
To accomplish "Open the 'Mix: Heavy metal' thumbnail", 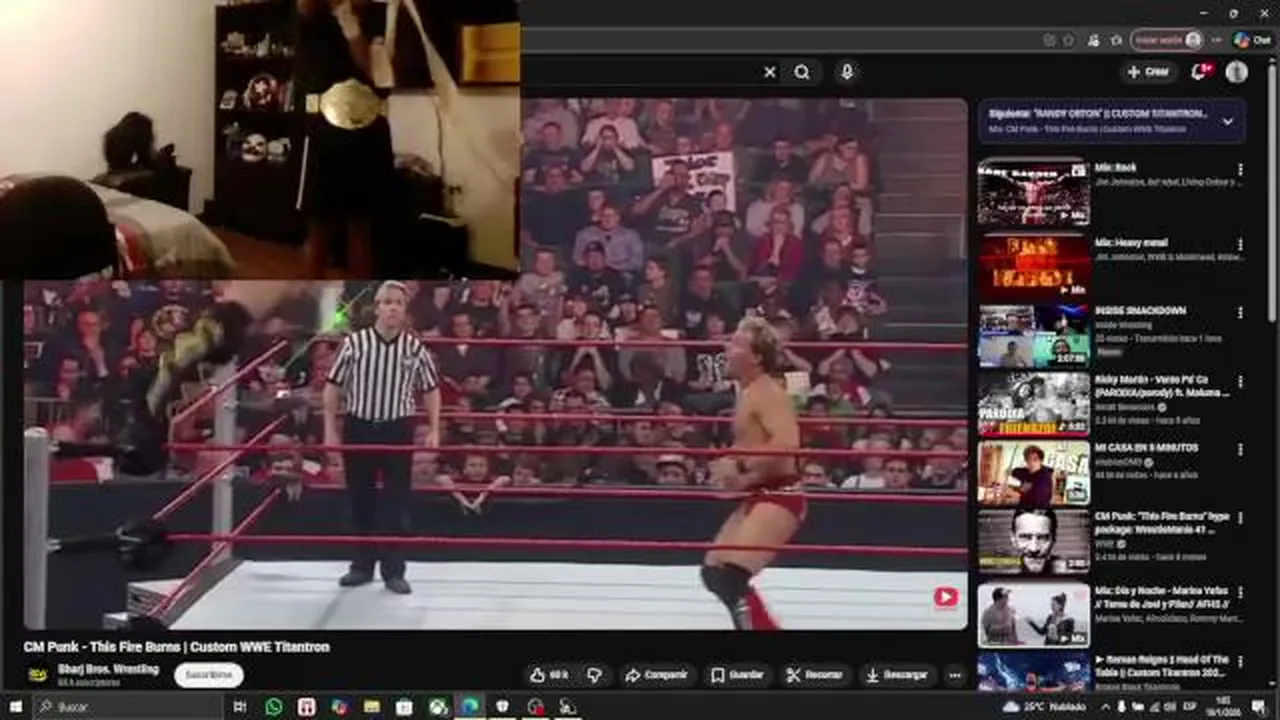I will coord(1034,267).
